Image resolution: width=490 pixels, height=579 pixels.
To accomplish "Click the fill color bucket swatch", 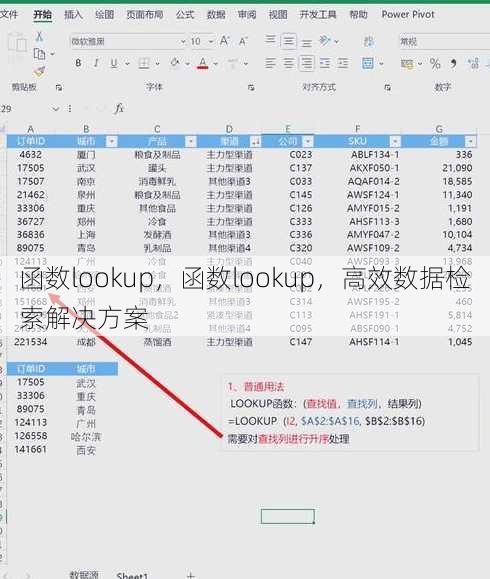I will (x=175, y=64).
